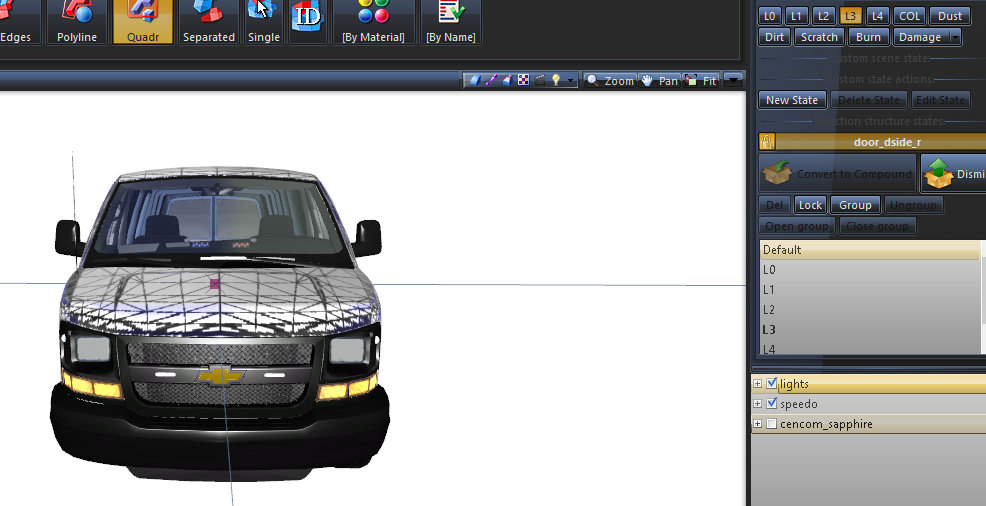986x506 pixels.
Task: Convert selection to Compound
Action: (x=837, y=173)
